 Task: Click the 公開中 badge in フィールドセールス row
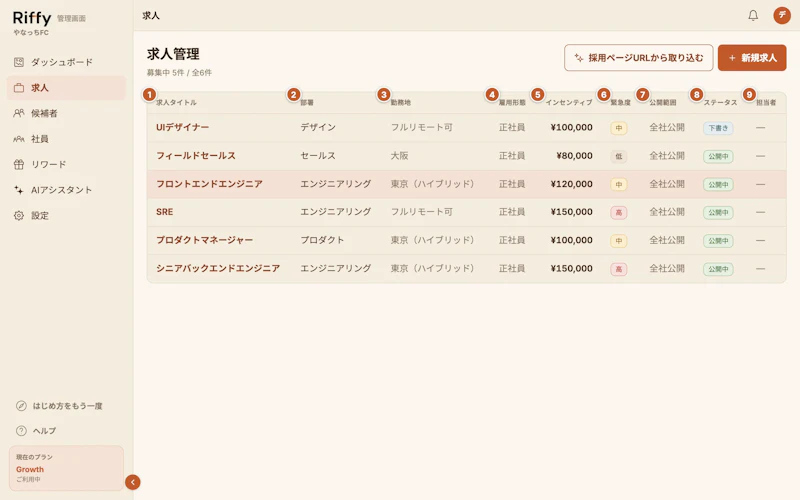(x=718, y=156)
